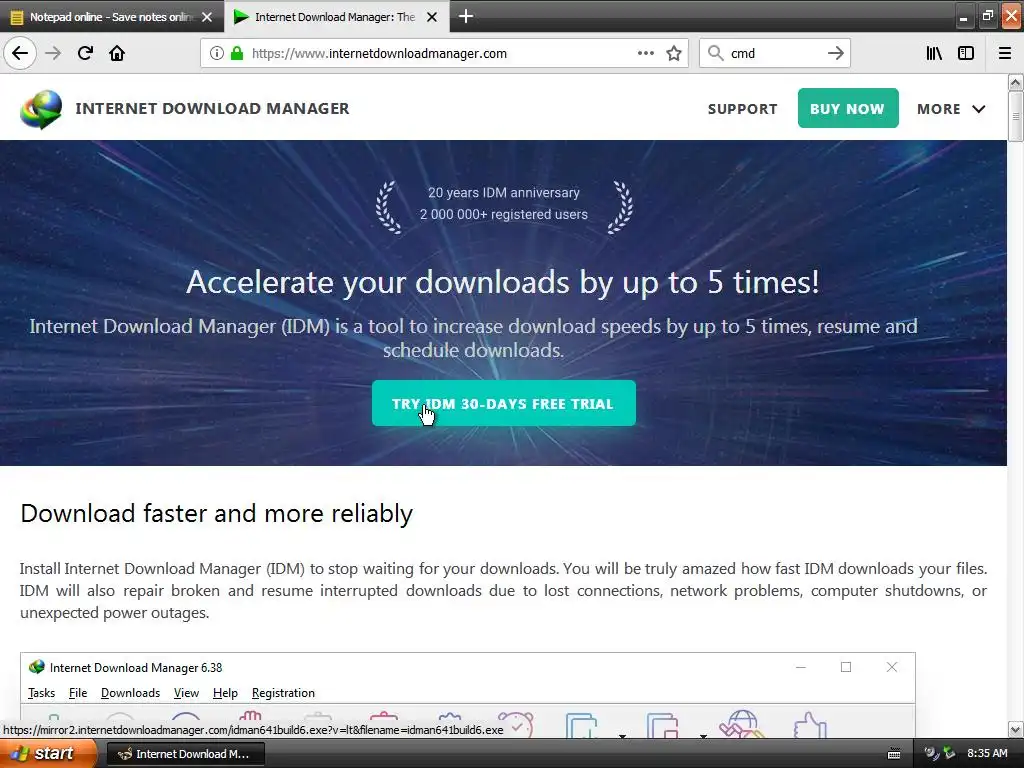Click the IDM globe logo

click(41, 109)
